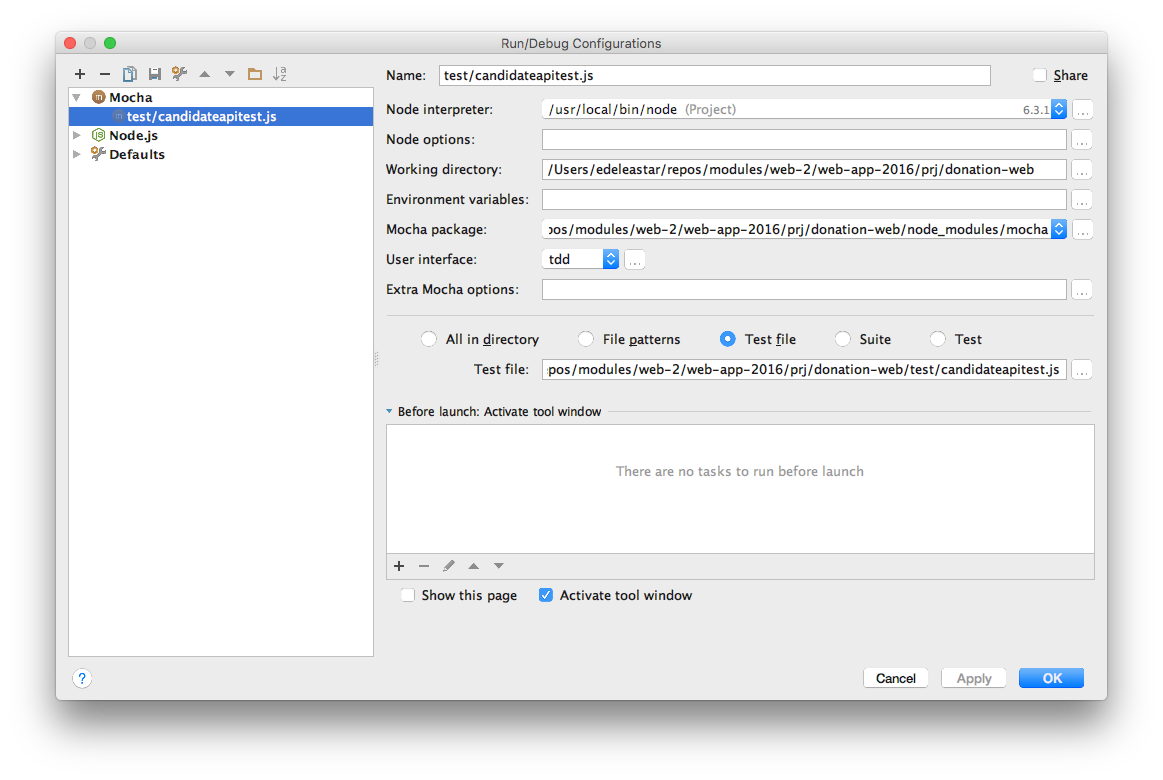Viewport: 1163px width, 780px height.
Task: Click the copy configuration icon
Action: 129,74
